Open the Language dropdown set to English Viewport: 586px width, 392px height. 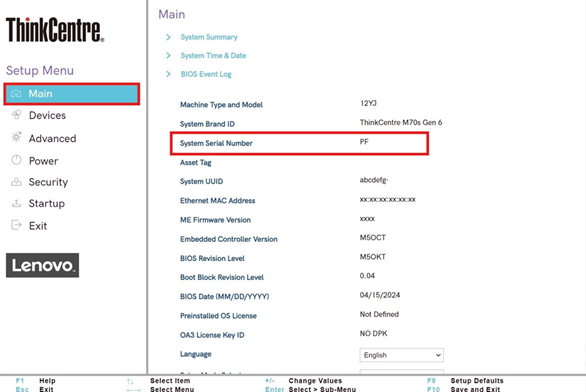pyautogui.click(x=402, y=355)
